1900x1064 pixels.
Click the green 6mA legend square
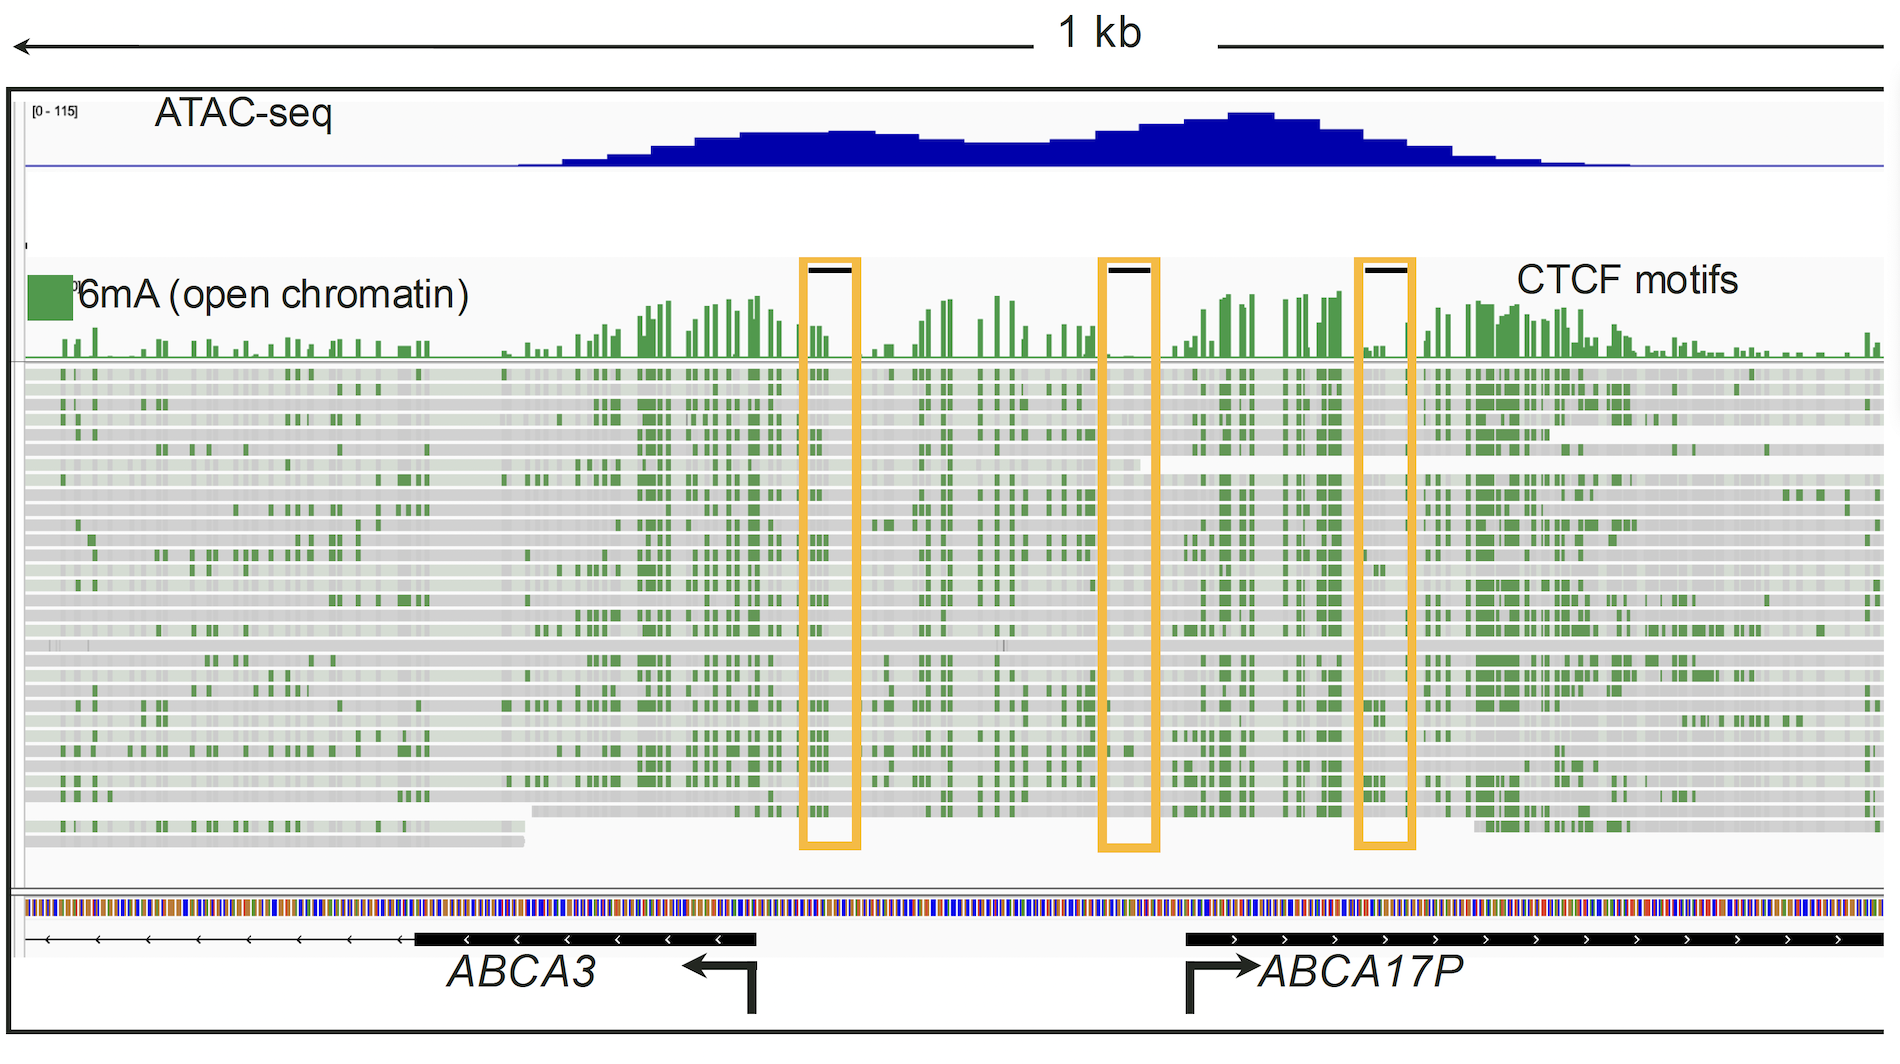click(x=49, y=298)
